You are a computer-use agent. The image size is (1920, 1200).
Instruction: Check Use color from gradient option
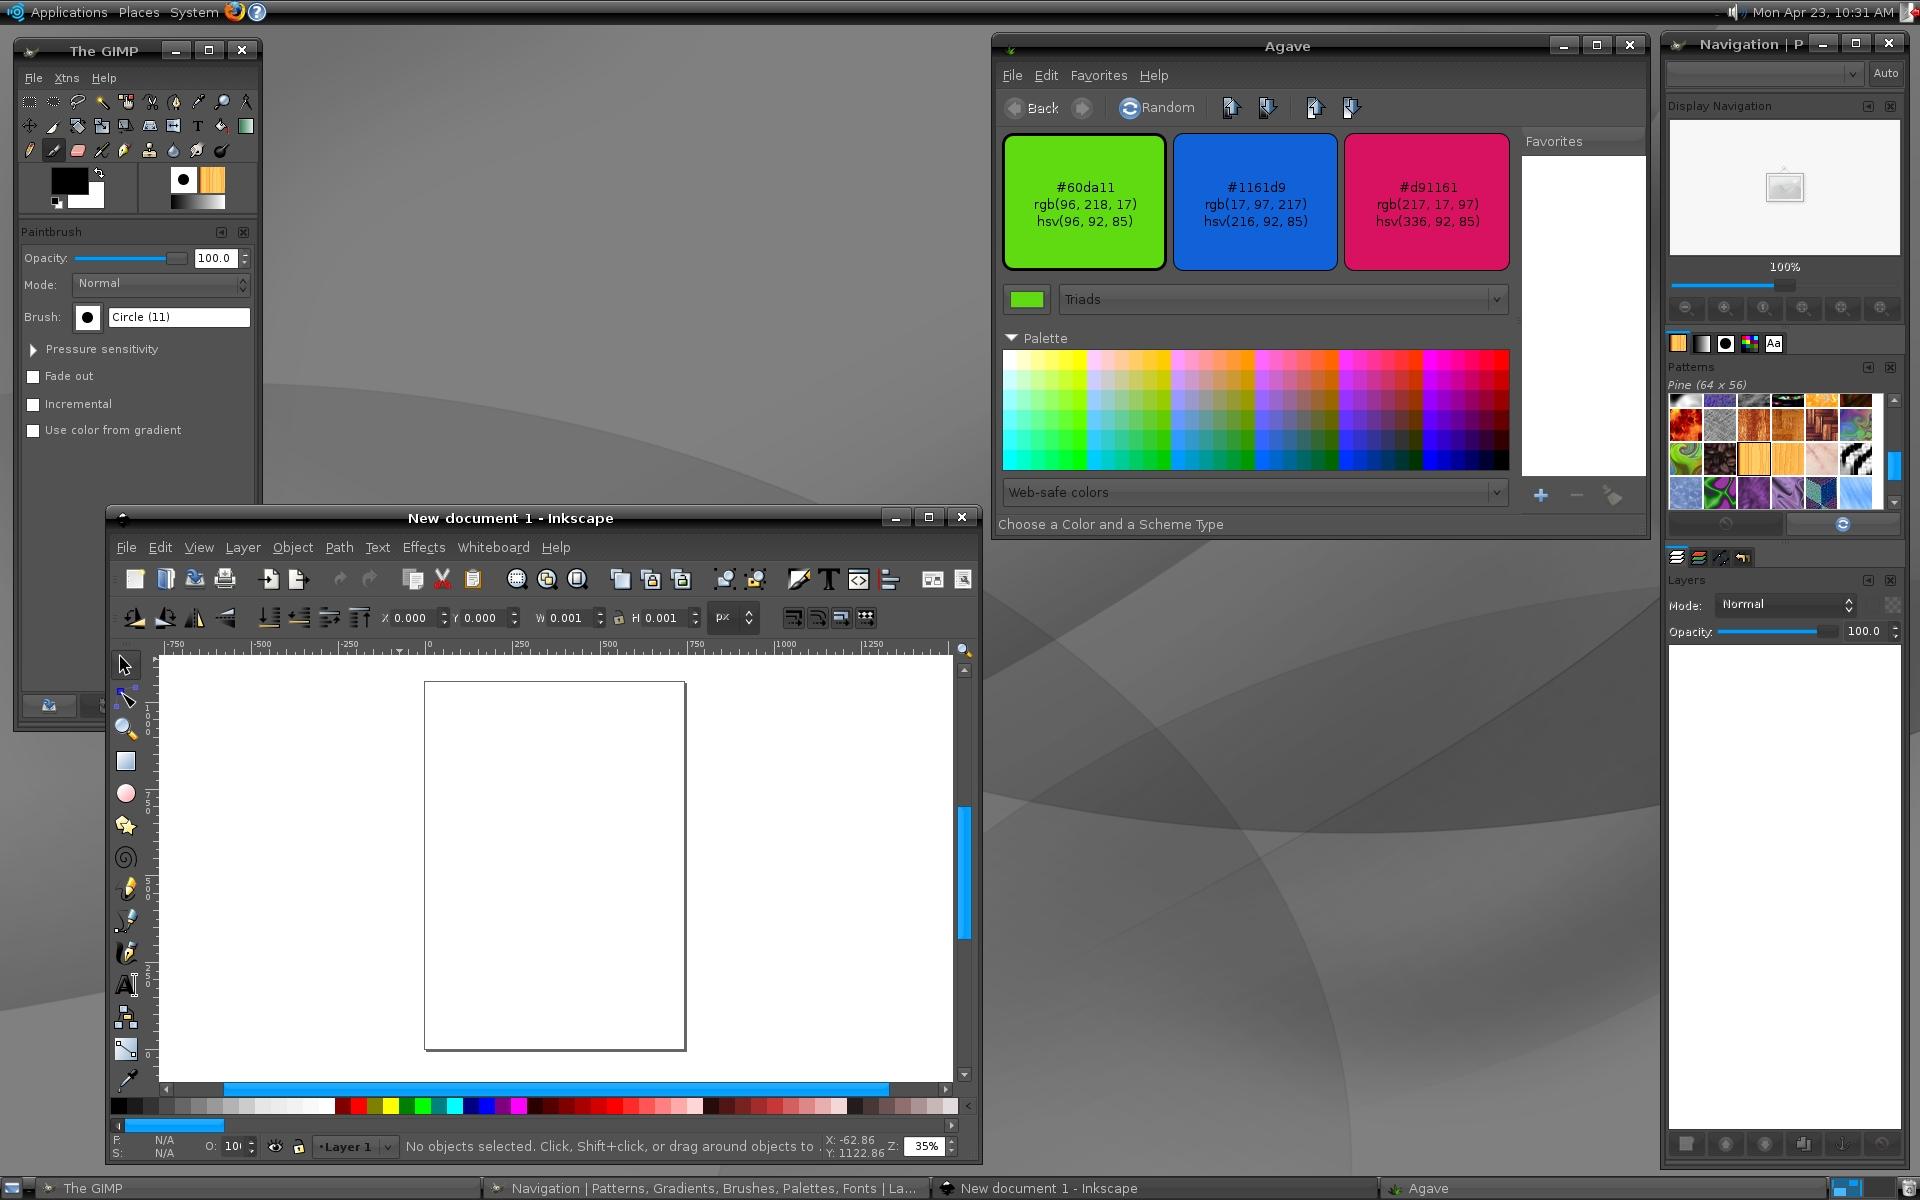33,430
